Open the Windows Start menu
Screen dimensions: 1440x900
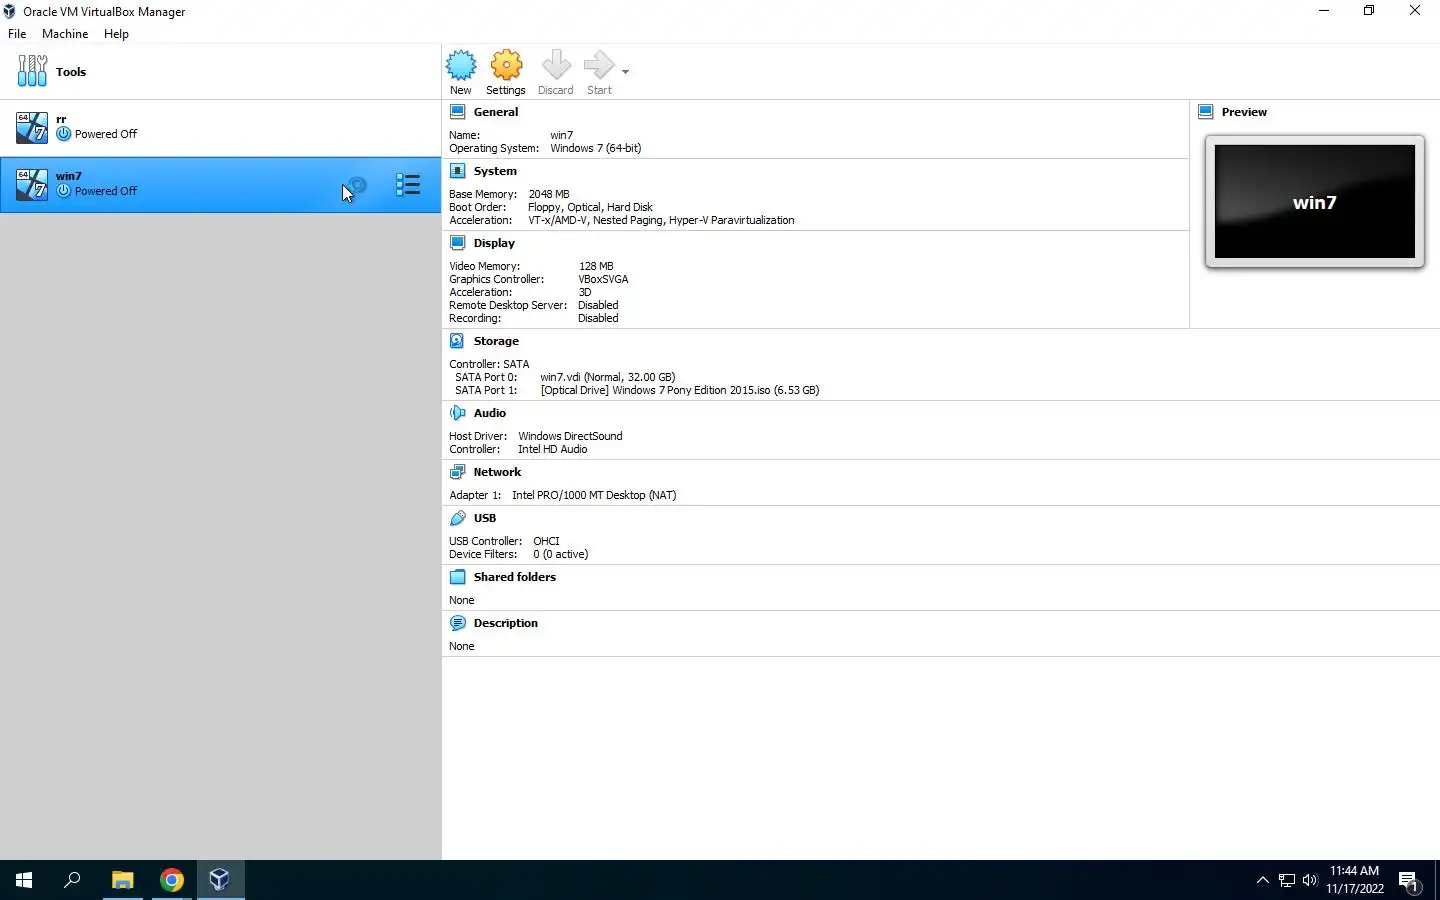[x=24, y=880]
